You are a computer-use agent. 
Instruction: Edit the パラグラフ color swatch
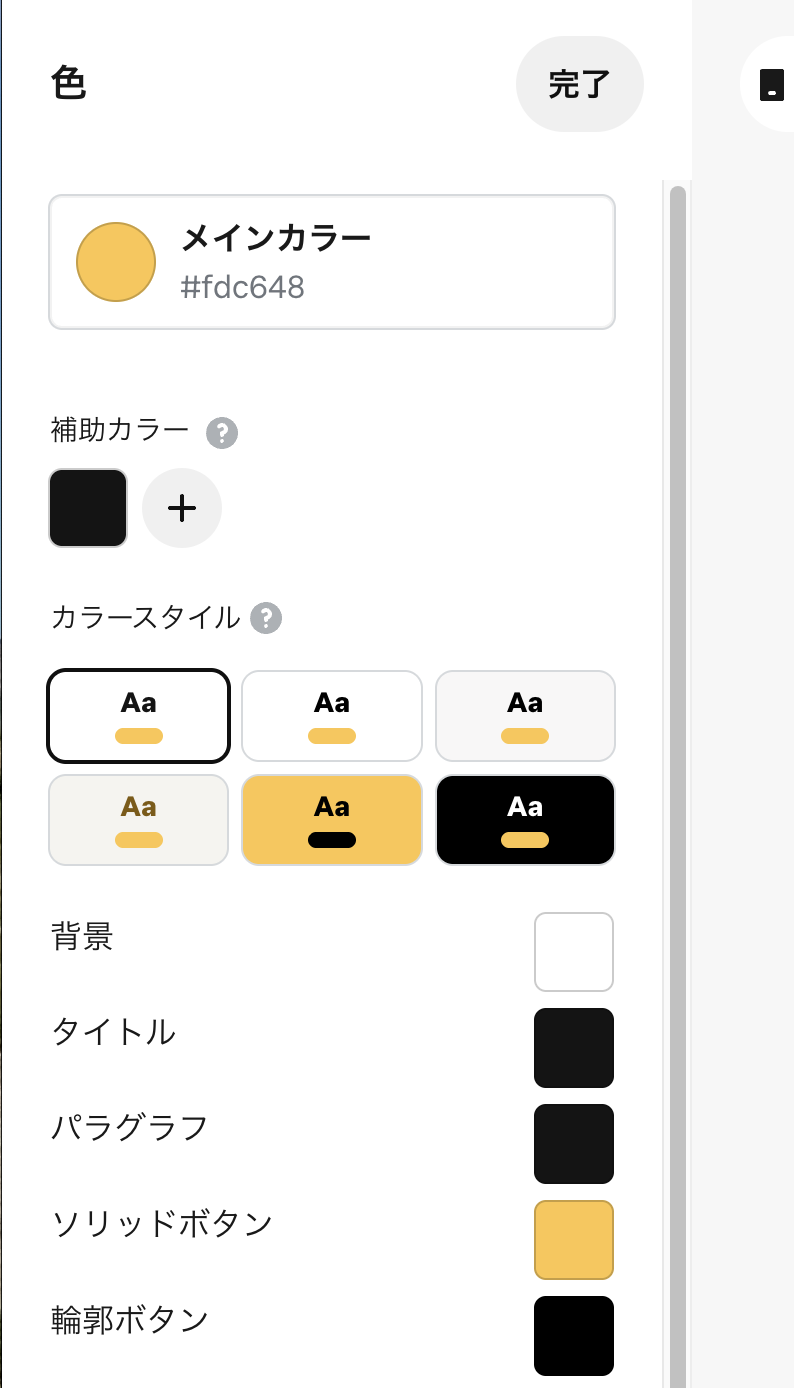pyautogui.click(x=573, y=1143)
